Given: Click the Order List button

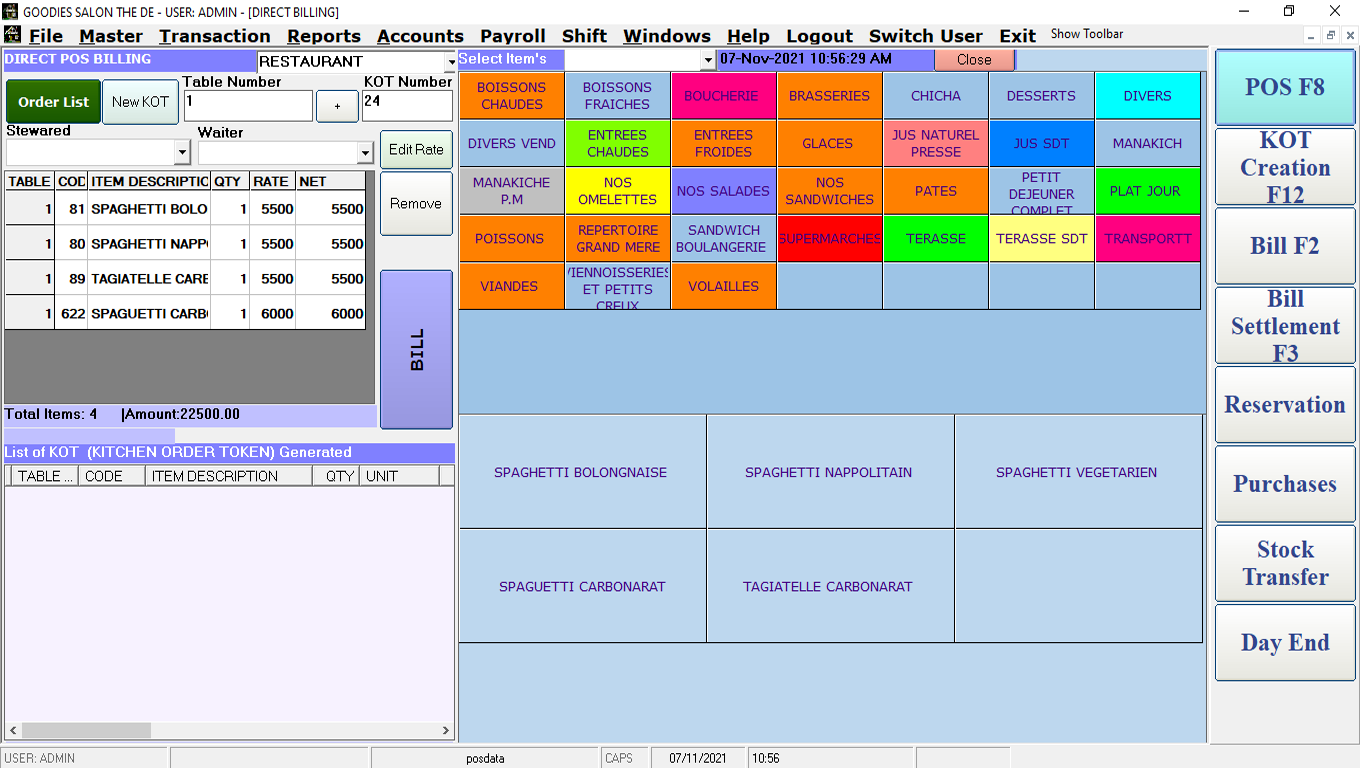Looking at the screenshot, I should pos(54,102).
